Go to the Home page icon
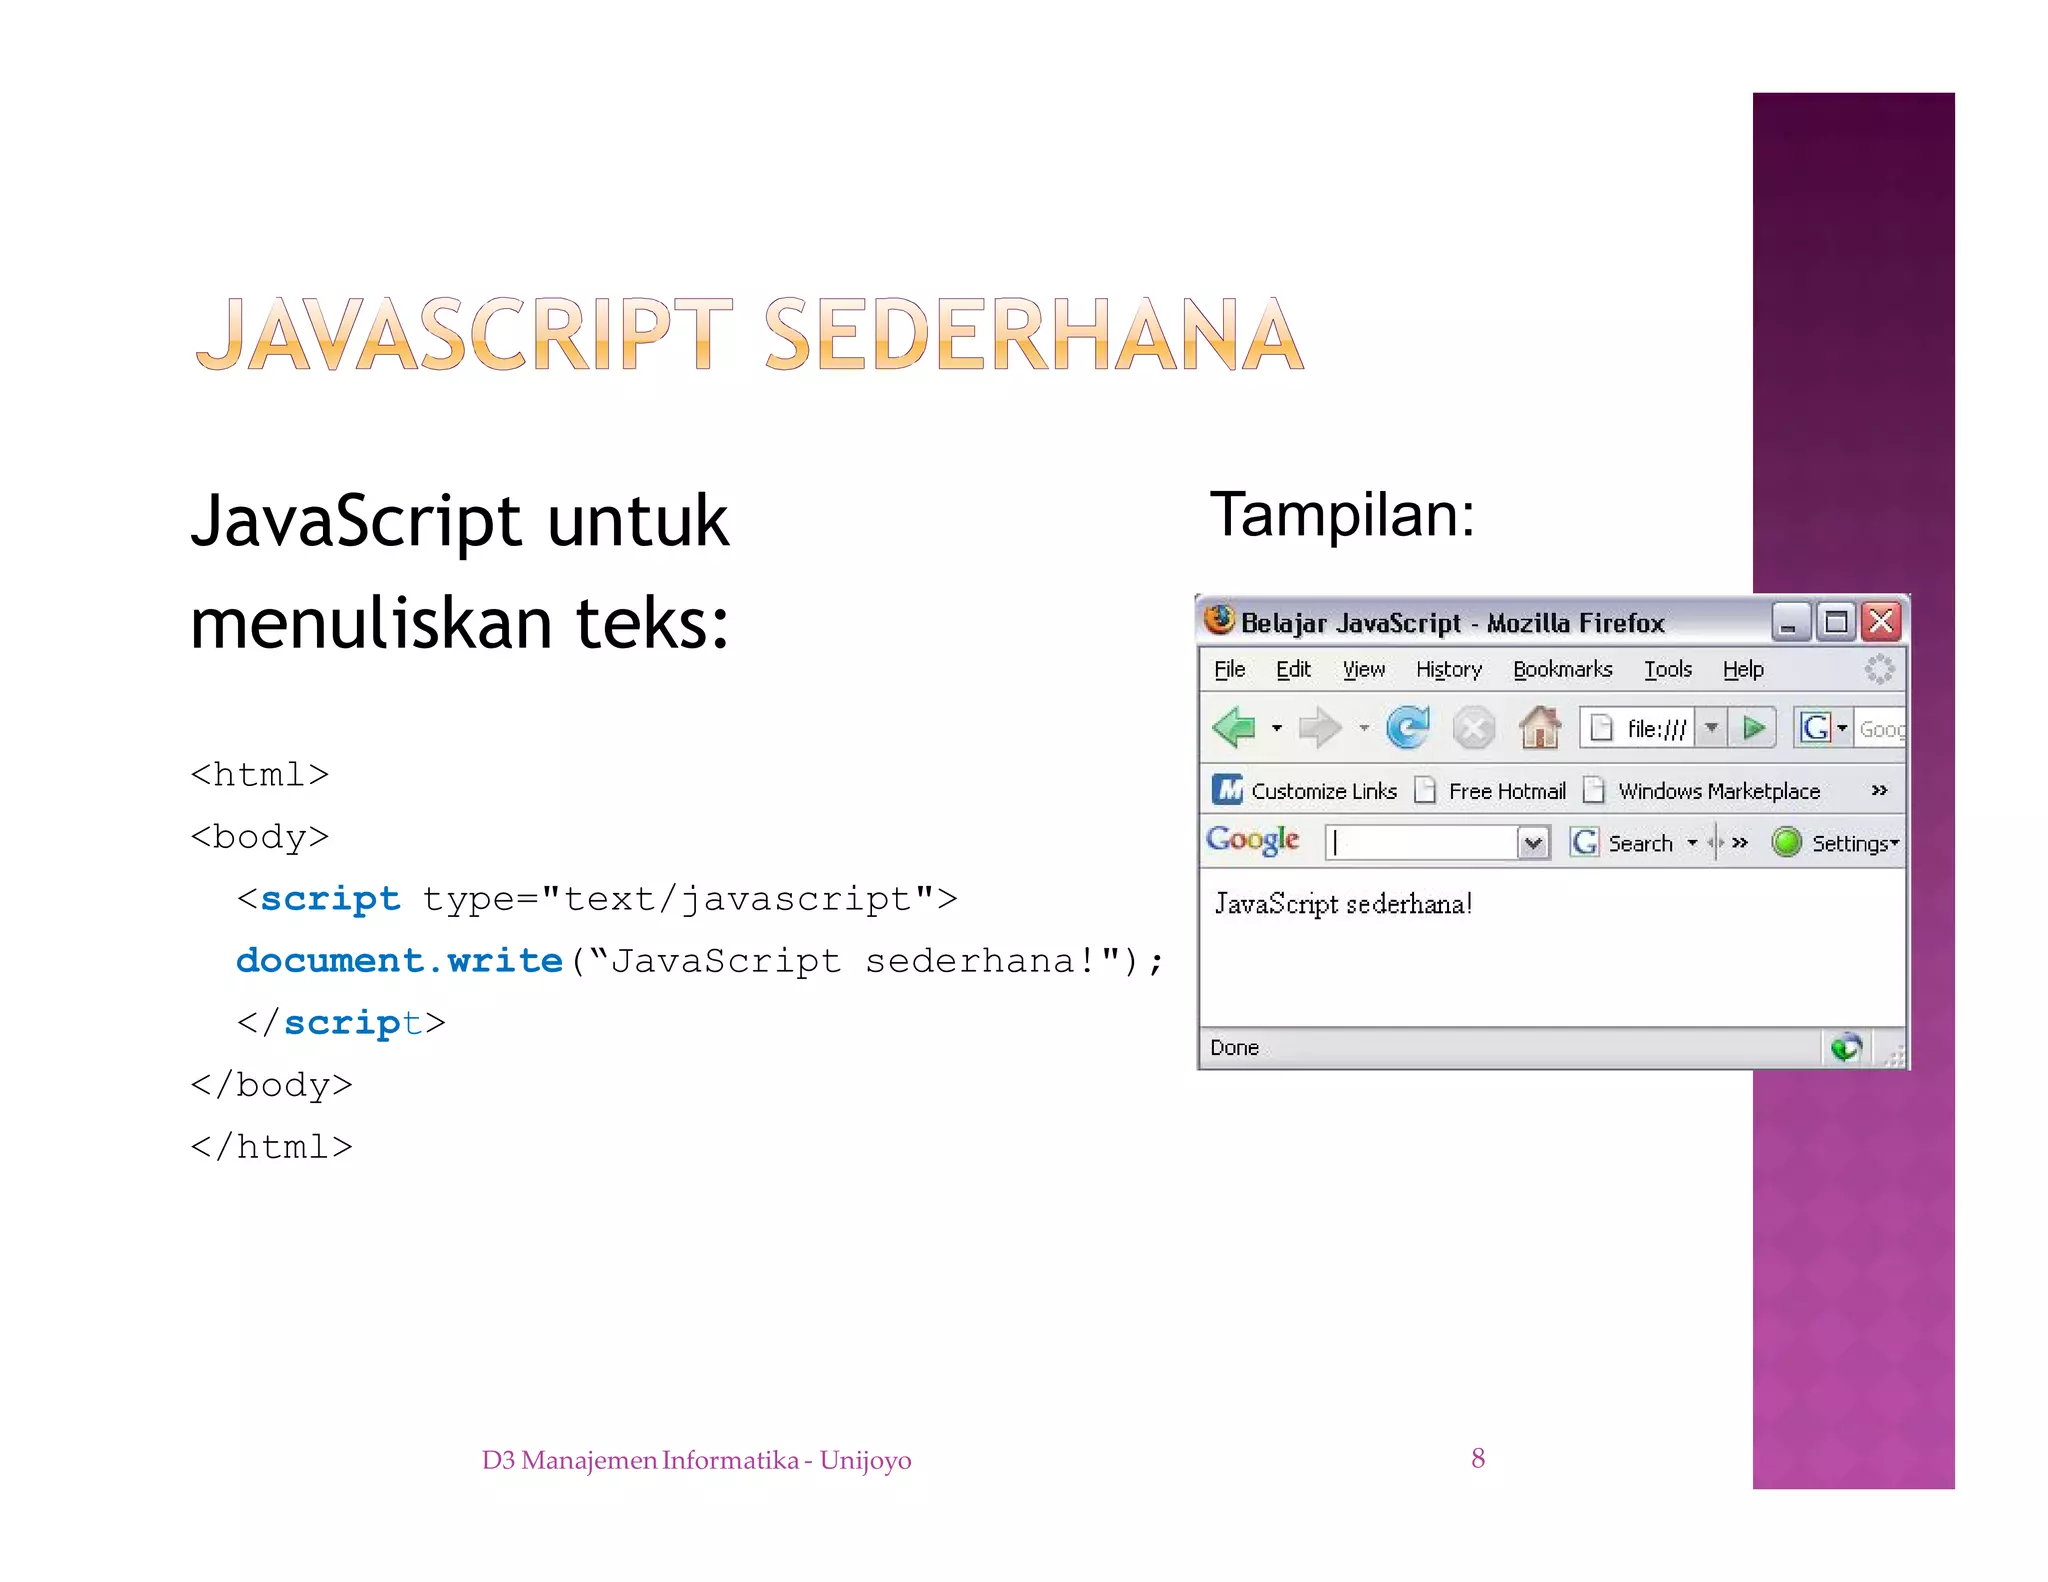 point(1540,727)
